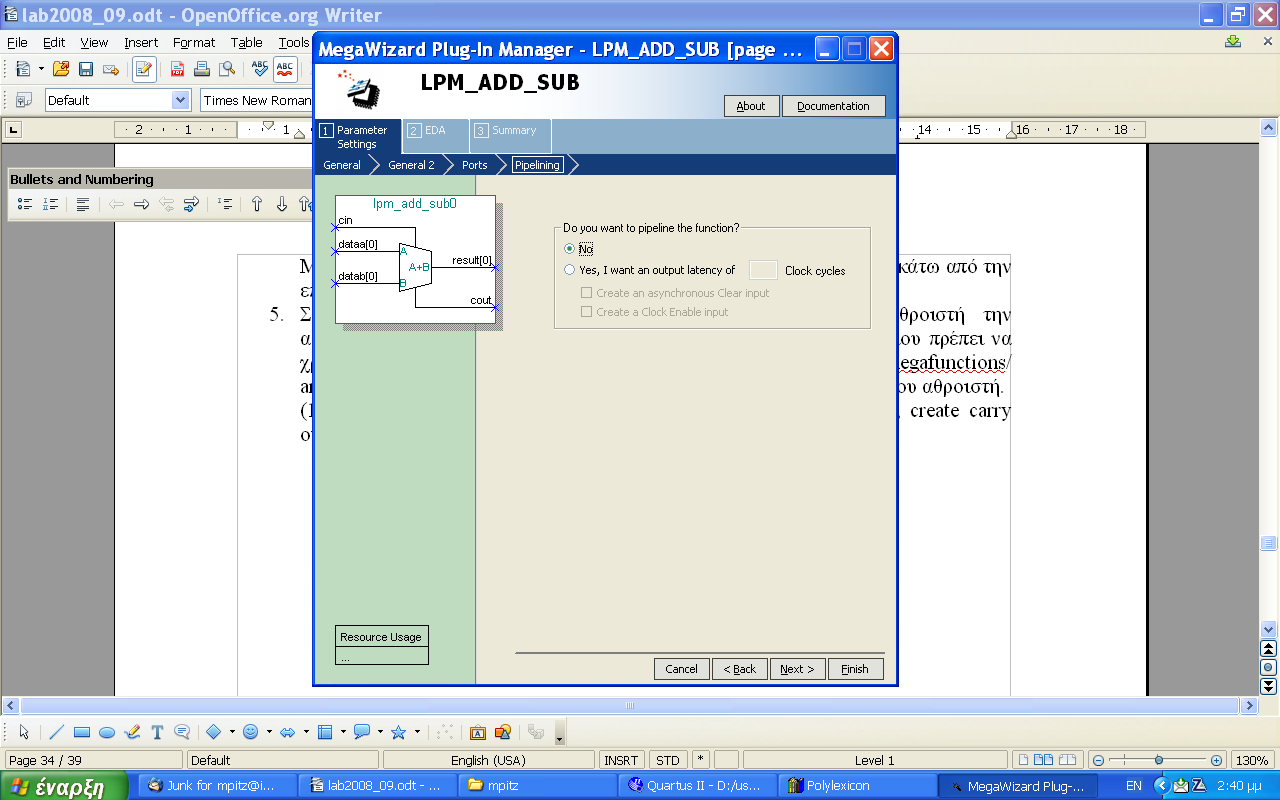Open Page Preview magnifier icon

[x=227, y=69]
